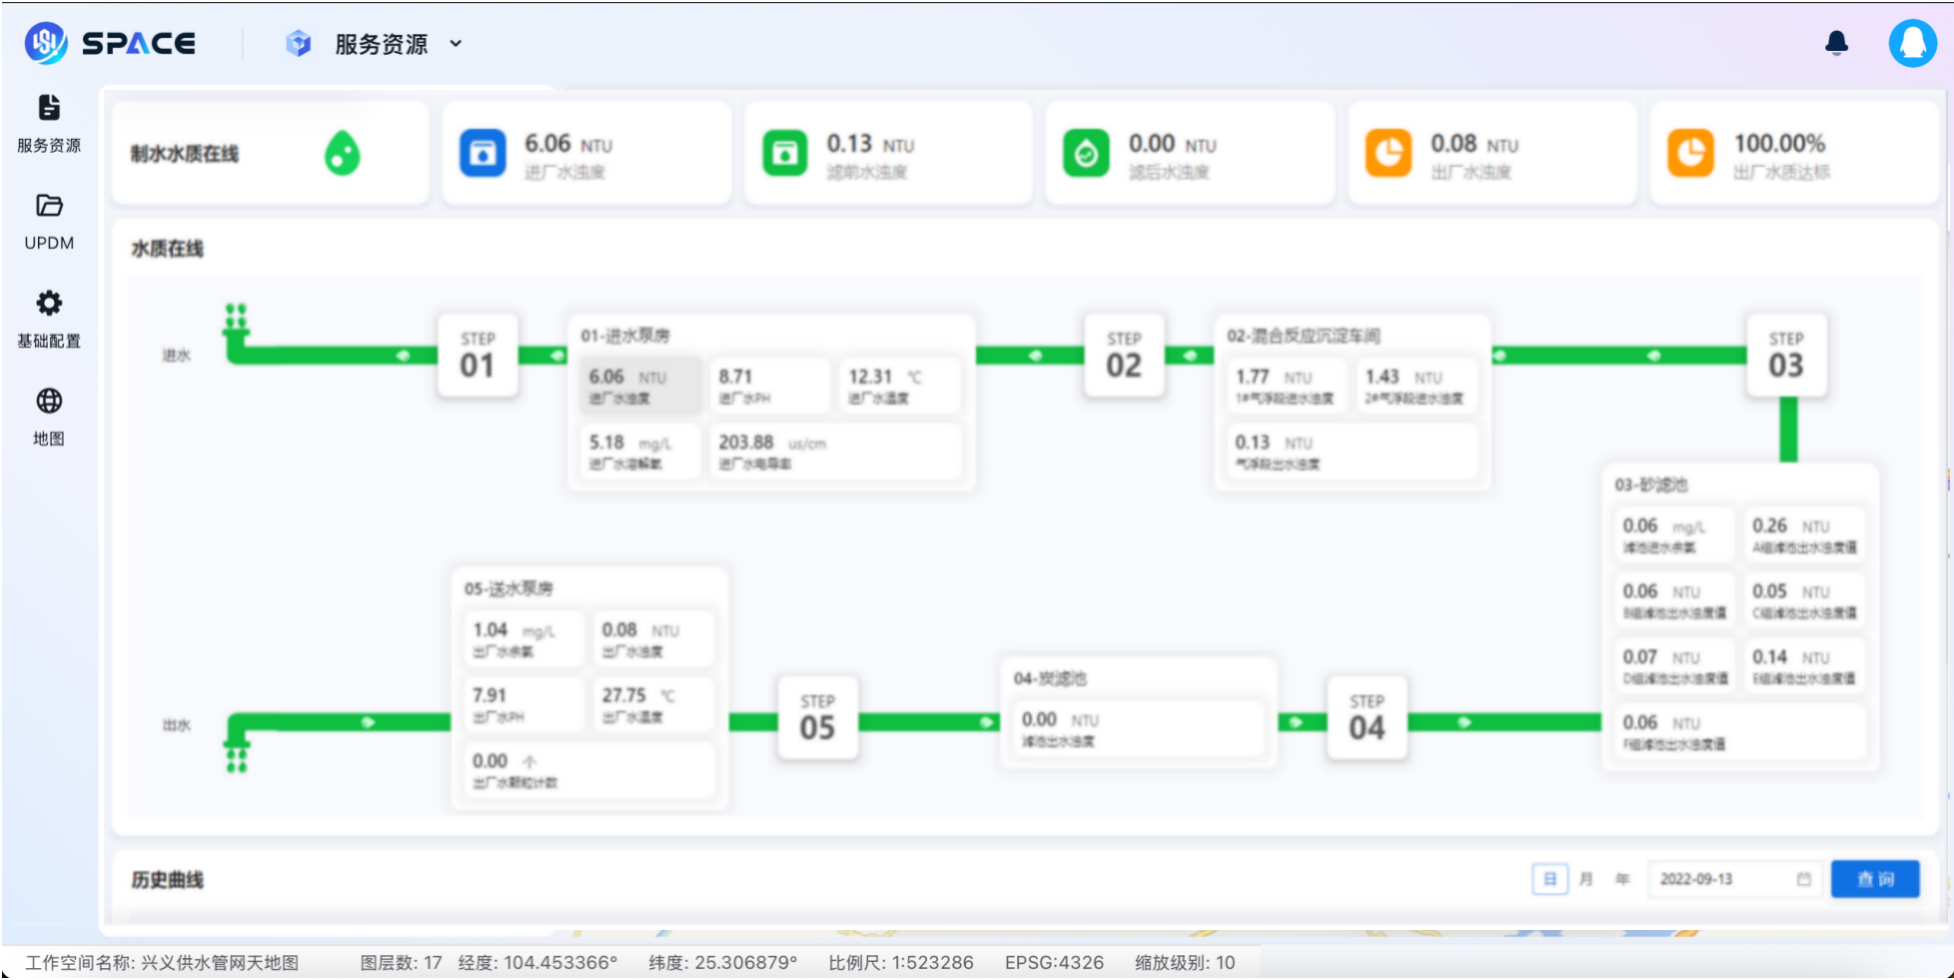1954x980 pixels.
Task: Click the SPACE logo icon
Action: coord(46,43)
